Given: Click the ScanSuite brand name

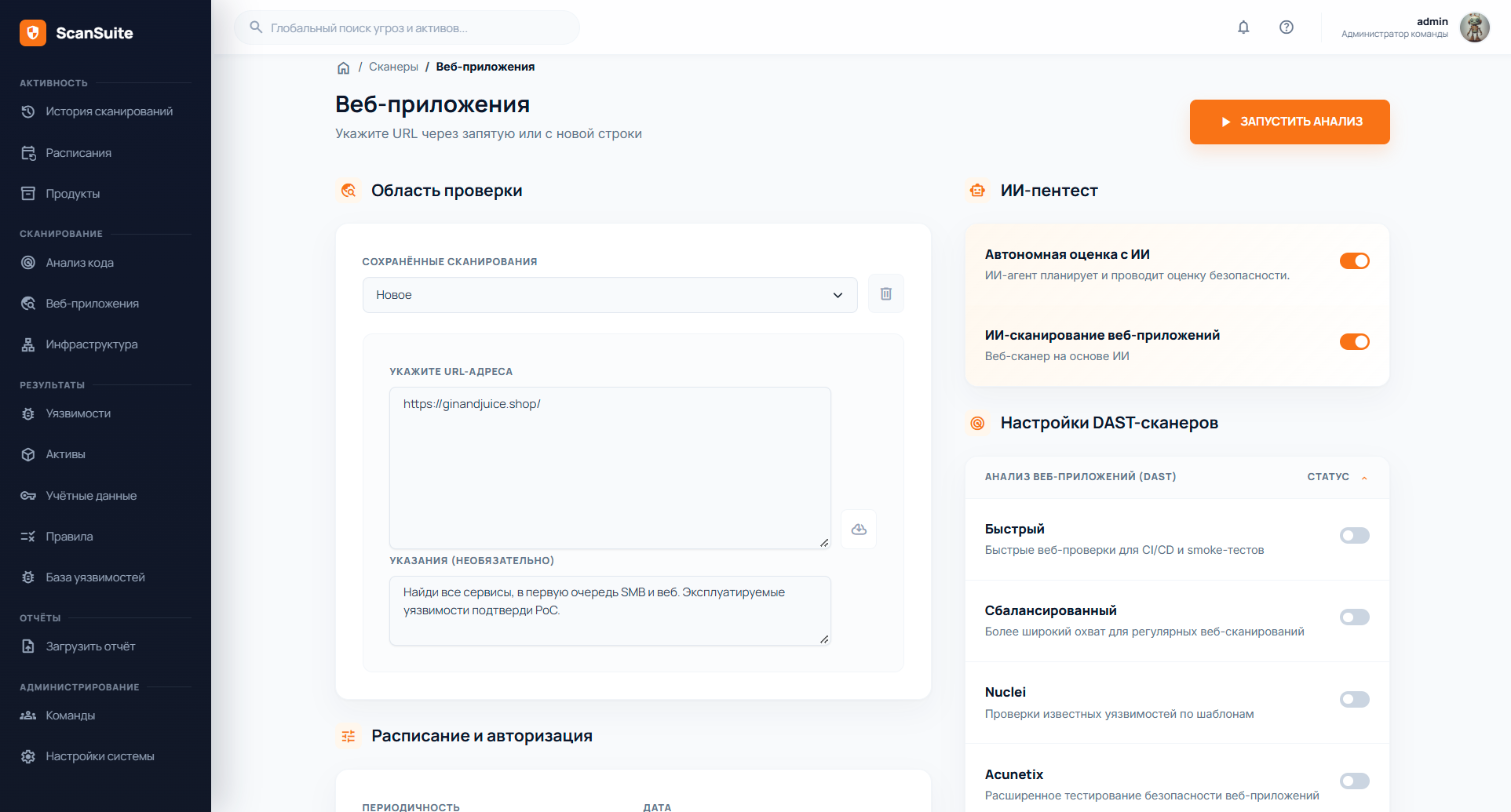Looking at the screenshot, I should (94, 33).
